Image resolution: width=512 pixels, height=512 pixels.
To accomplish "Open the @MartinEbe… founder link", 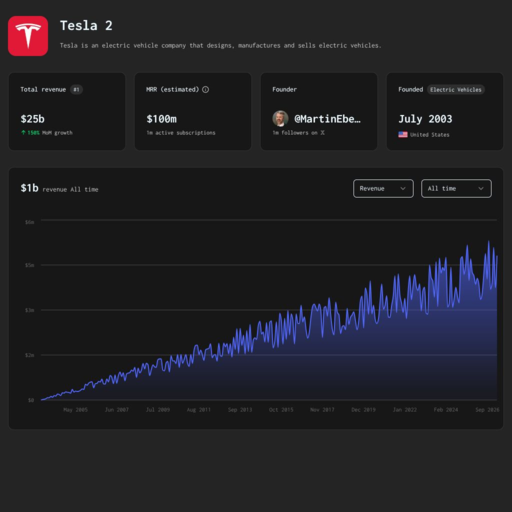I will [327, 119].
